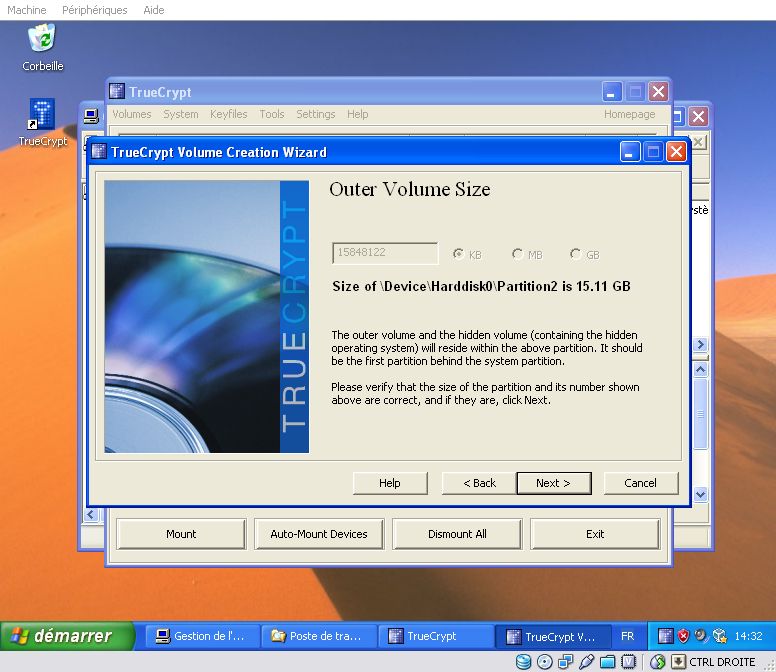The image size is (776, 672).
Task: Click the Outer Volume Size heading
Action: [x=410, y=189]
